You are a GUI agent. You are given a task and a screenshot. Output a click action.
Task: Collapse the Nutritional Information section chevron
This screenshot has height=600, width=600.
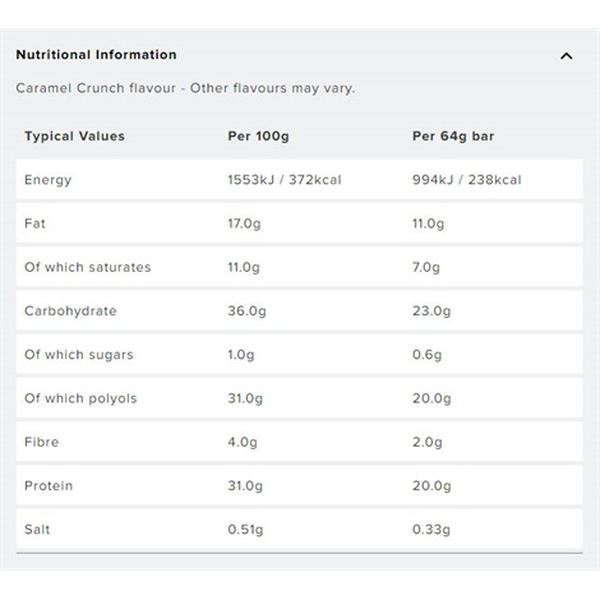point(566,56)
